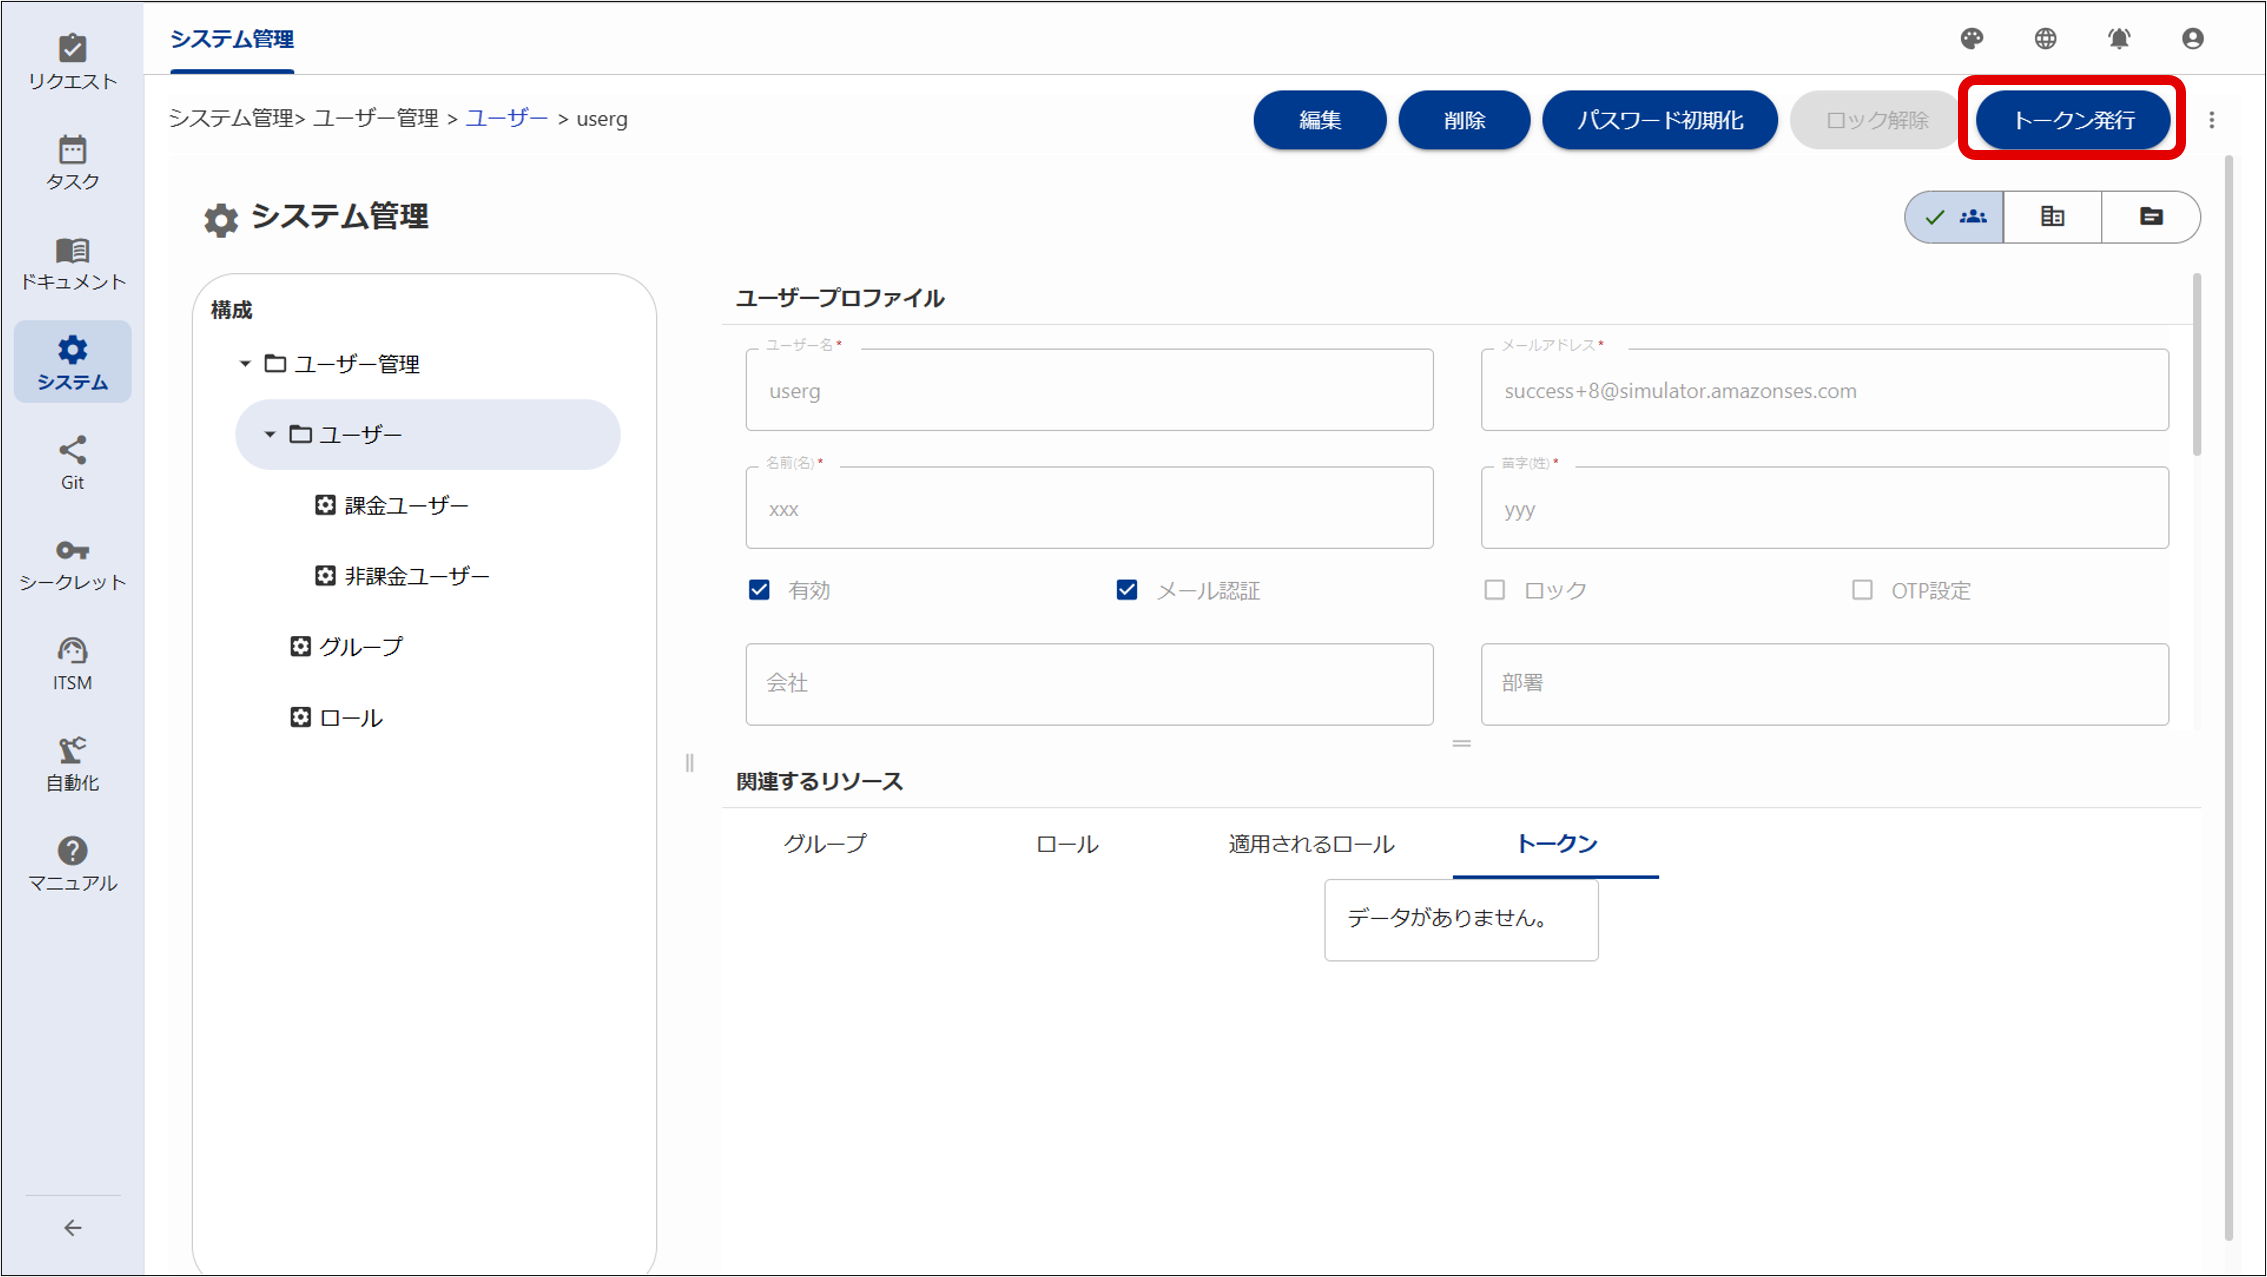The width and height of the screenshot is (2267, 1277).
Task: Uncheck the 有効 checkbox
Action: 757,590
